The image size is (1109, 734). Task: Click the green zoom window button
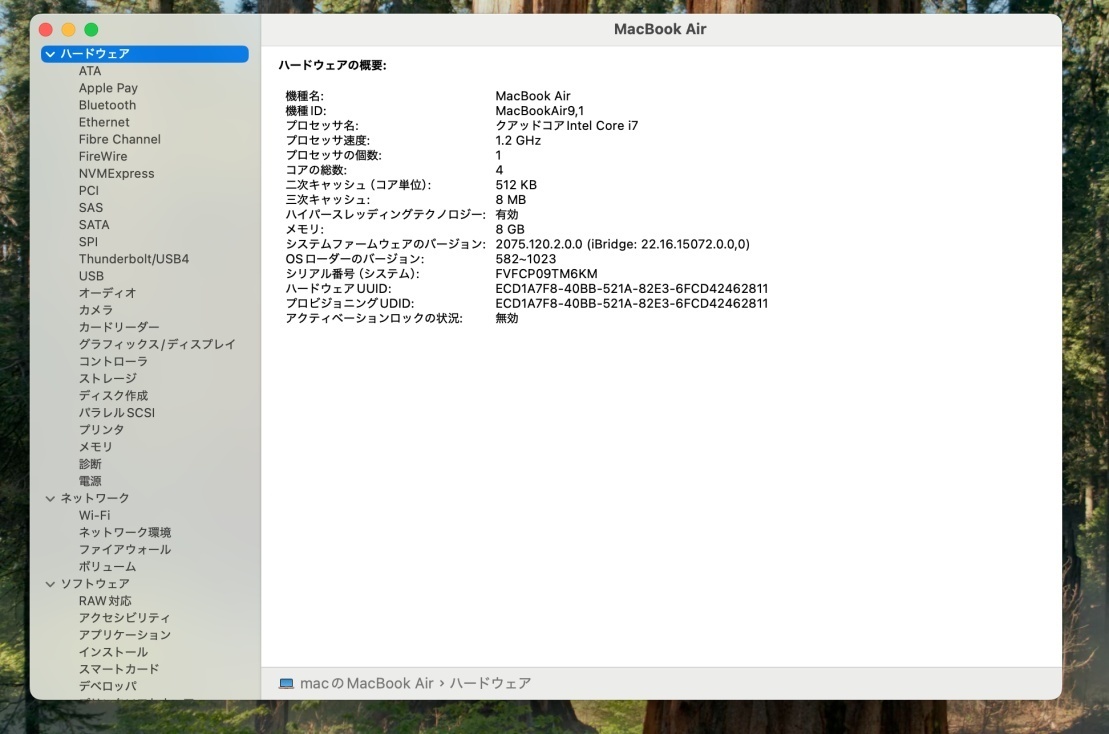pos(91,30)
